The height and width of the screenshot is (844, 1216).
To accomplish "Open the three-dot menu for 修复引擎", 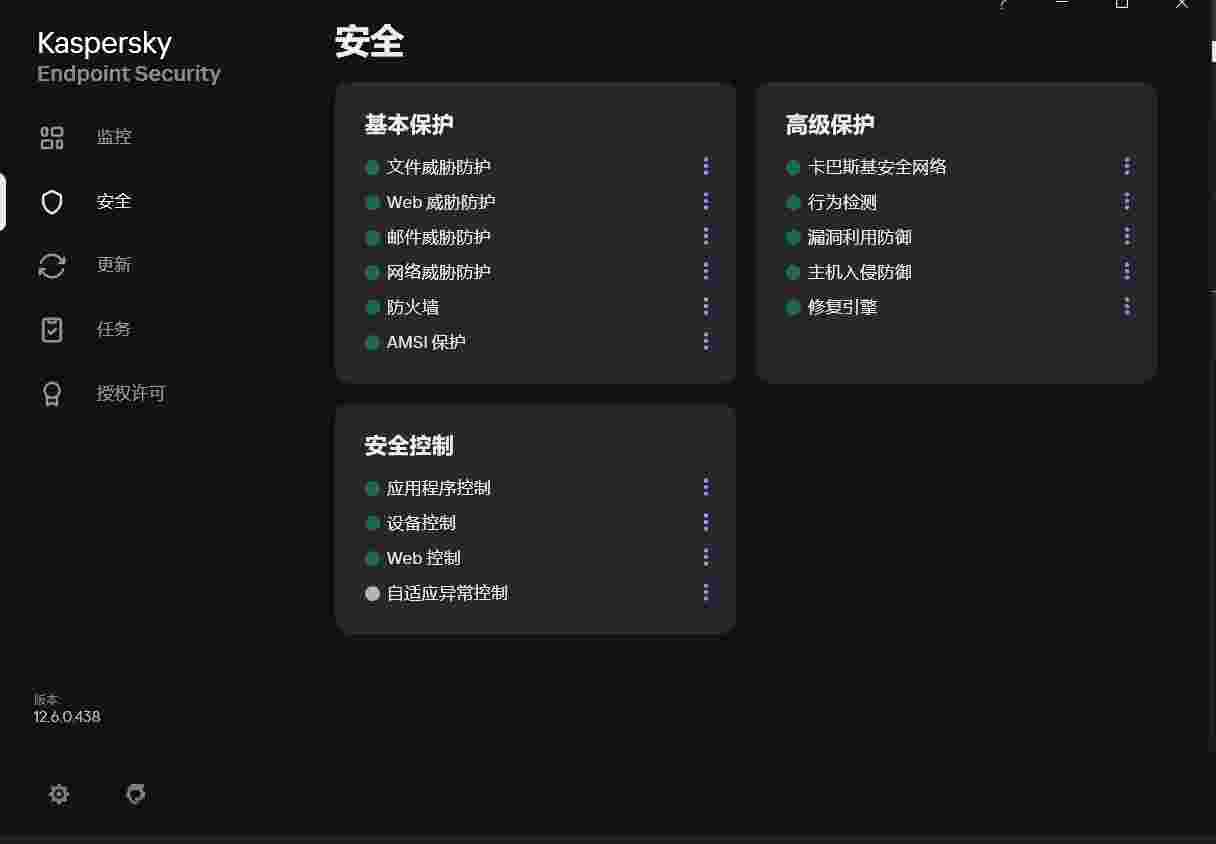I will [x=1127, y=306].
